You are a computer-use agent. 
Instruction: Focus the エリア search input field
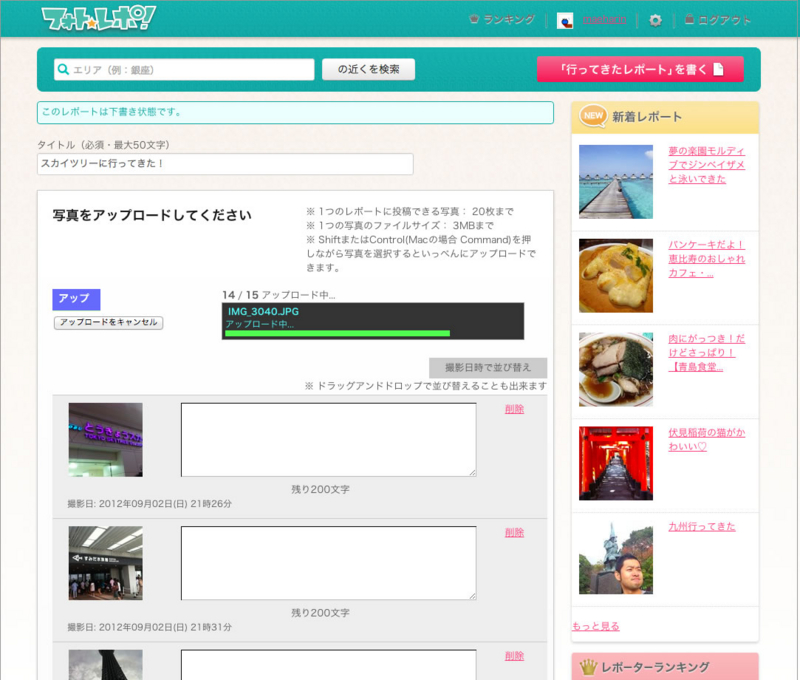pyautogui.click(x=184, y=69)
